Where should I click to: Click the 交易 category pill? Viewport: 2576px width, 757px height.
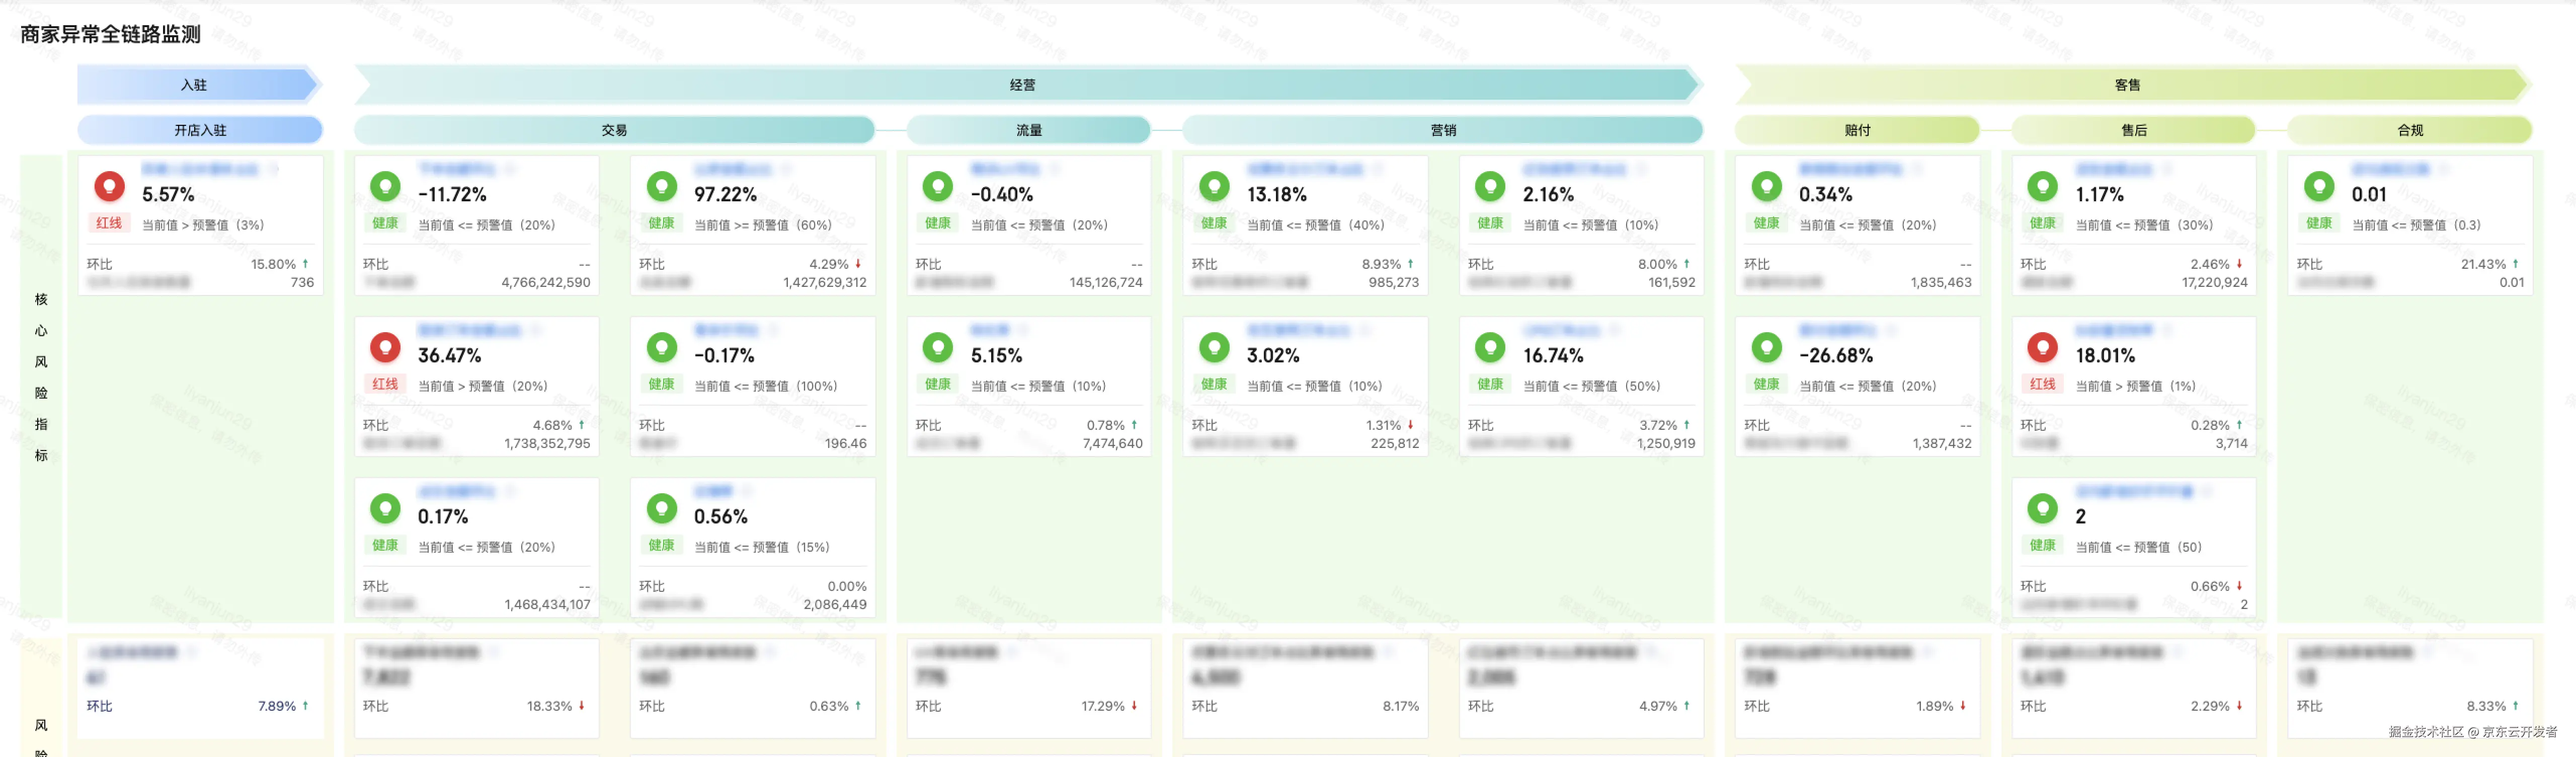[614, 130]
